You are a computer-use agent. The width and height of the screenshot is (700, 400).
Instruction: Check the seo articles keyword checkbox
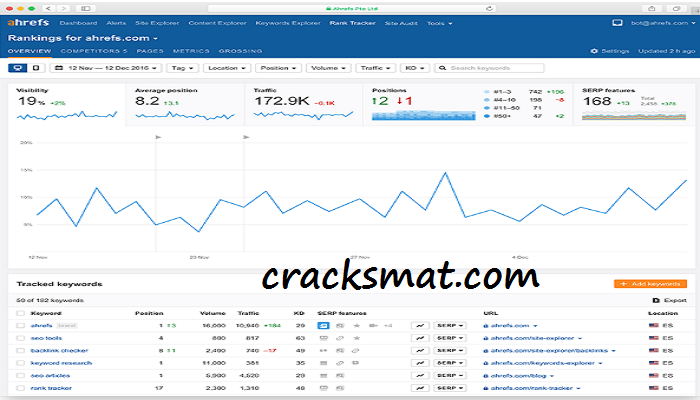(21, 375)
